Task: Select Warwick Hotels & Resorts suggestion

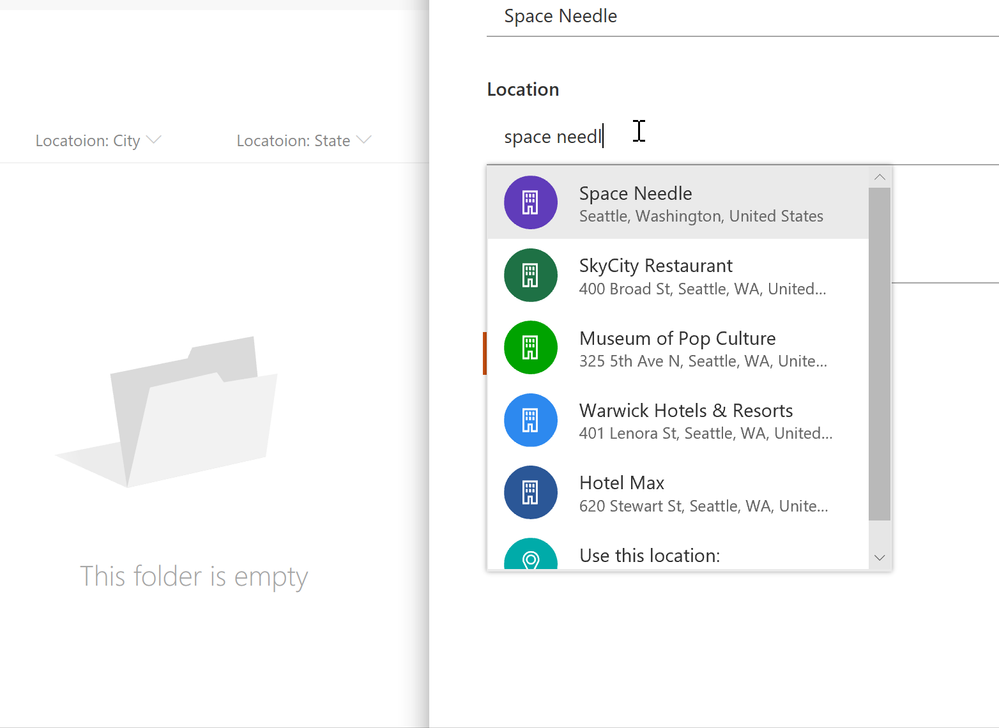Action: tap(677, 420)
